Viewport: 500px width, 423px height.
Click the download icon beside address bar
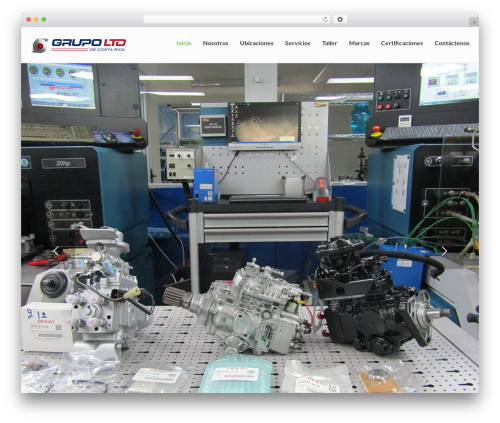340,19
